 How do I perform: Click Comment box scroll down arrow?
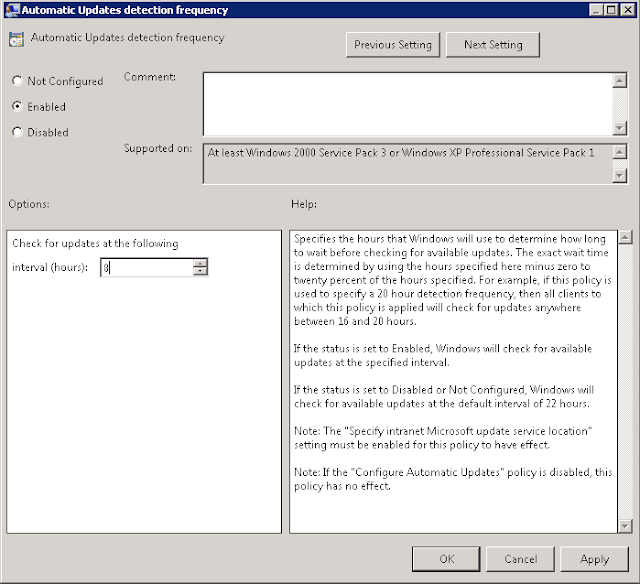coord(620,128)
